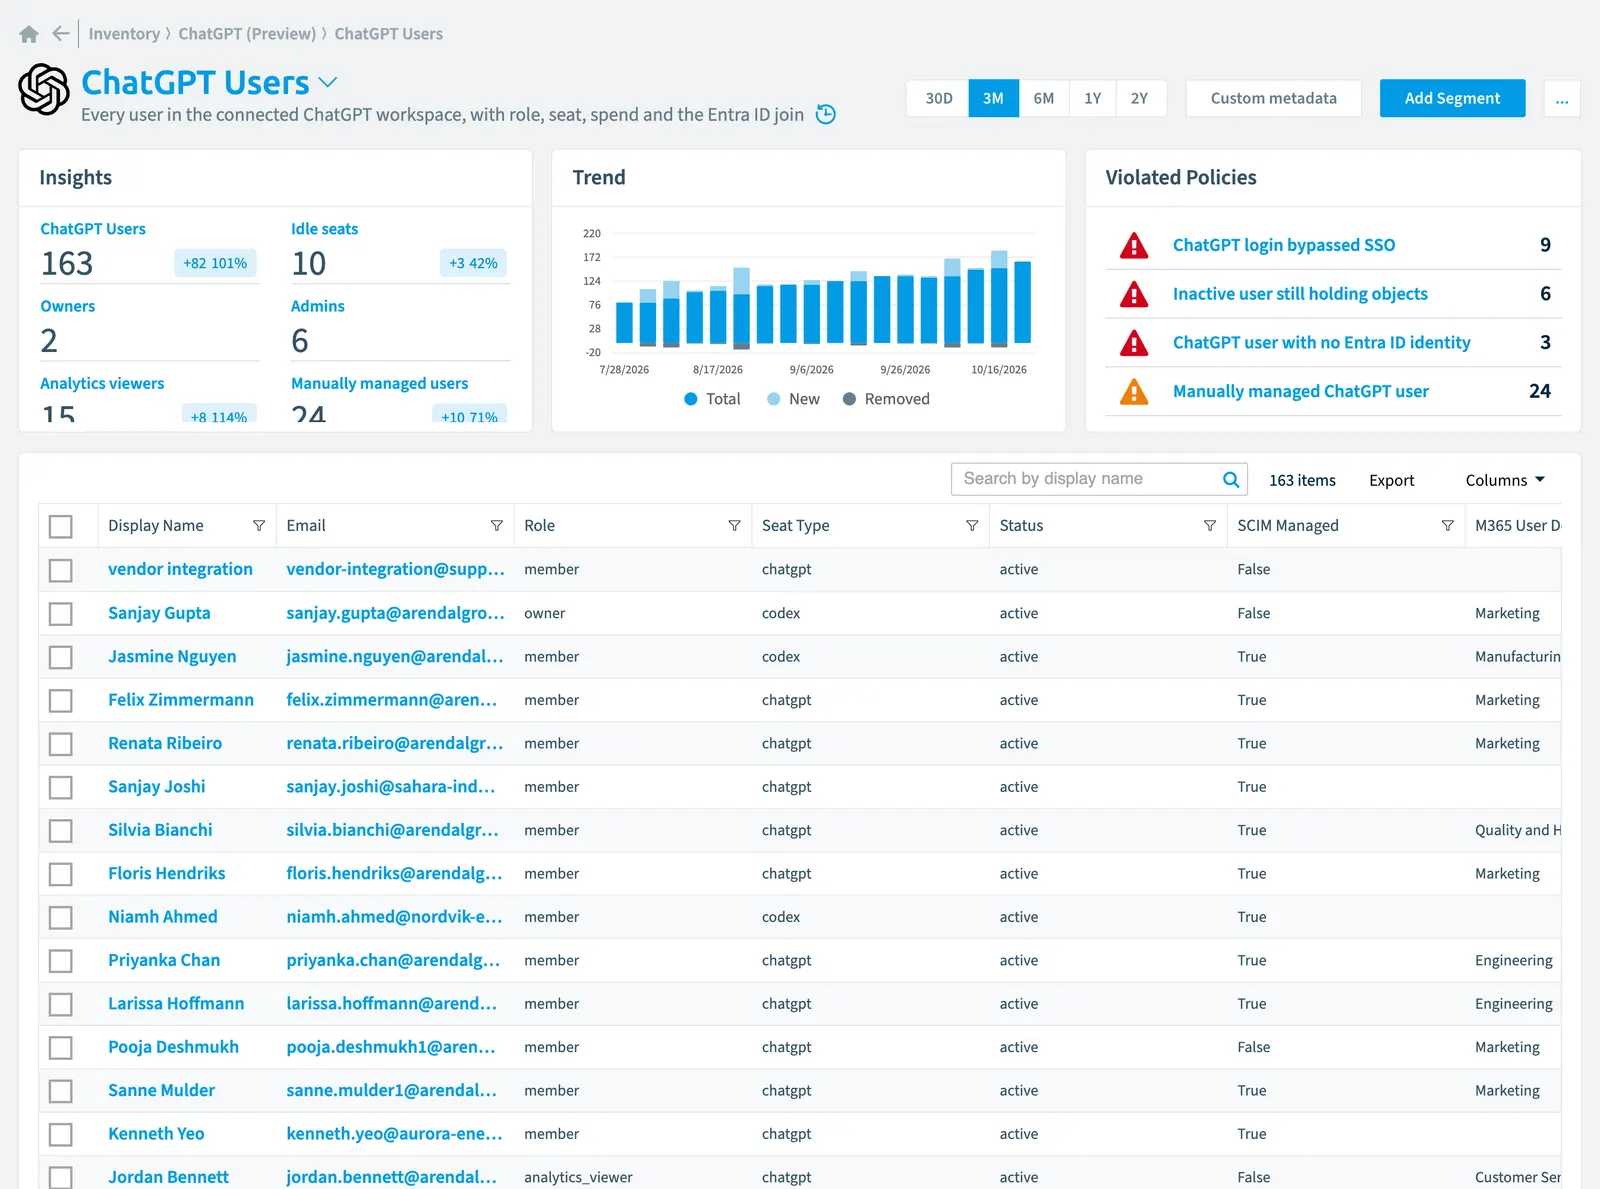This screenshot has height=1189, width=1600.
Task: Toggle the Total series legend swatch
Action: [691, 399]
